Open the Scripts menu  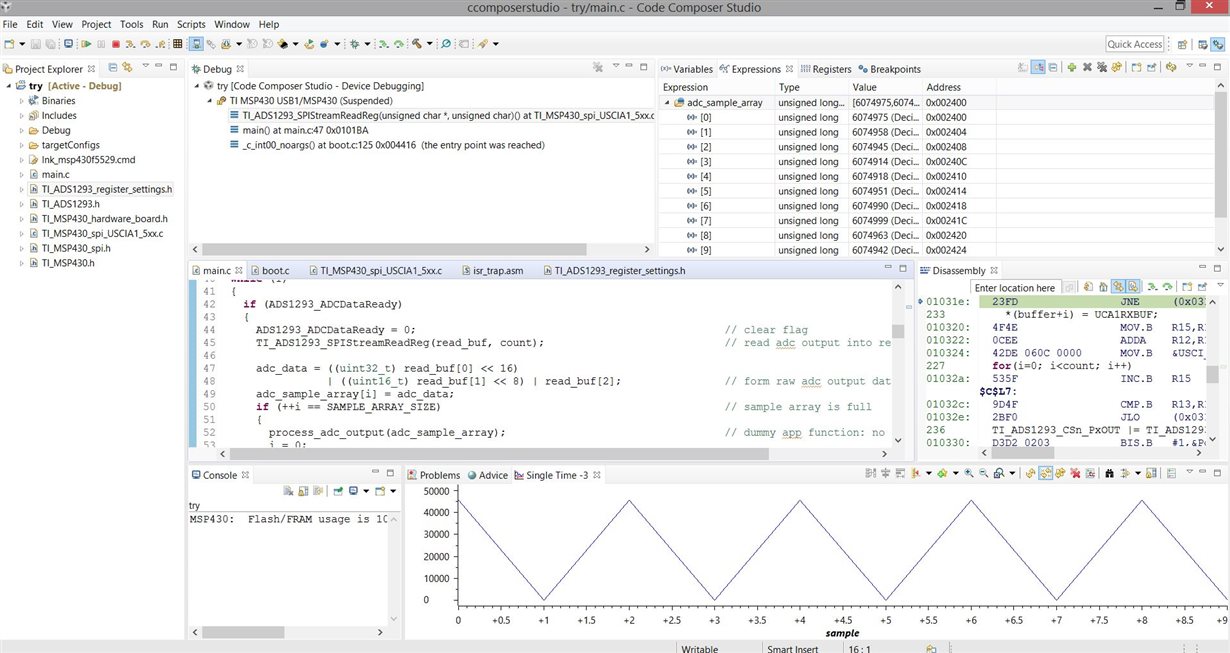(191, 24)
